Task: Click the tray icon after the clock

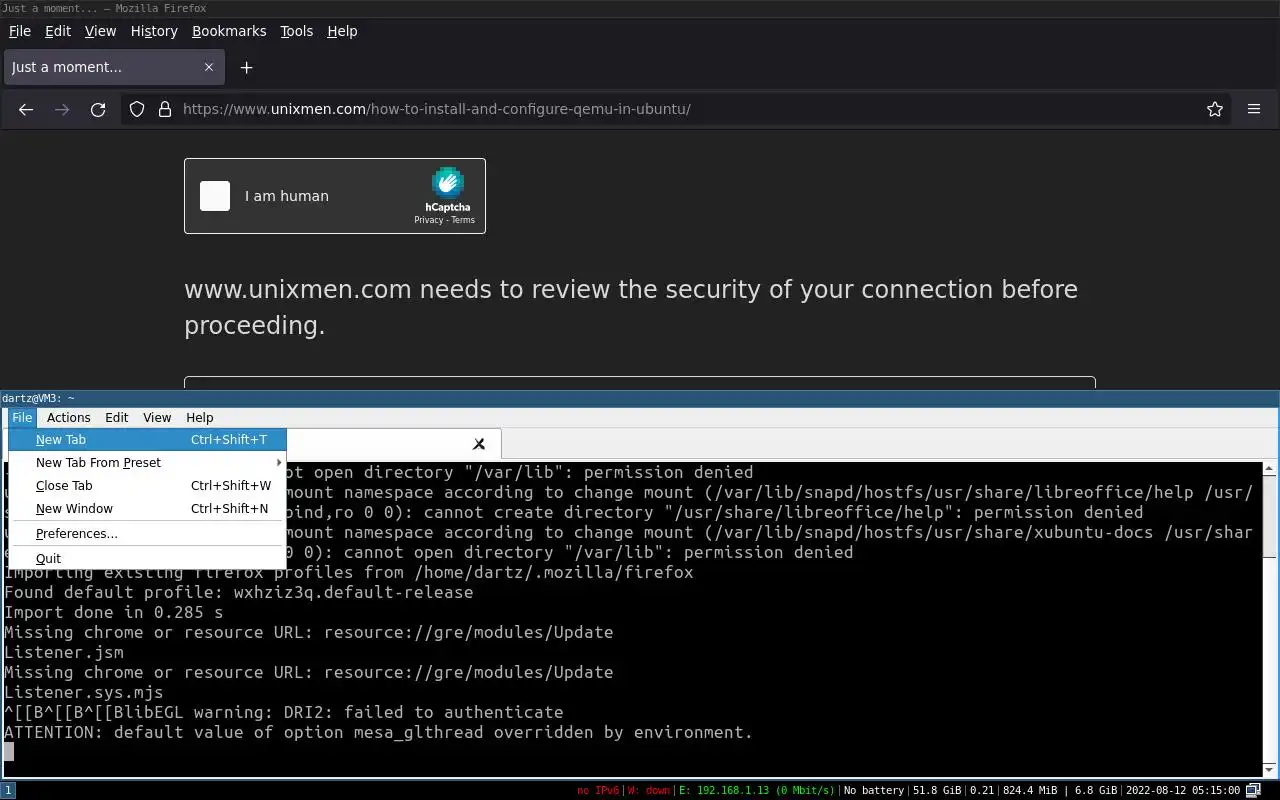Action: point(1253,790)
